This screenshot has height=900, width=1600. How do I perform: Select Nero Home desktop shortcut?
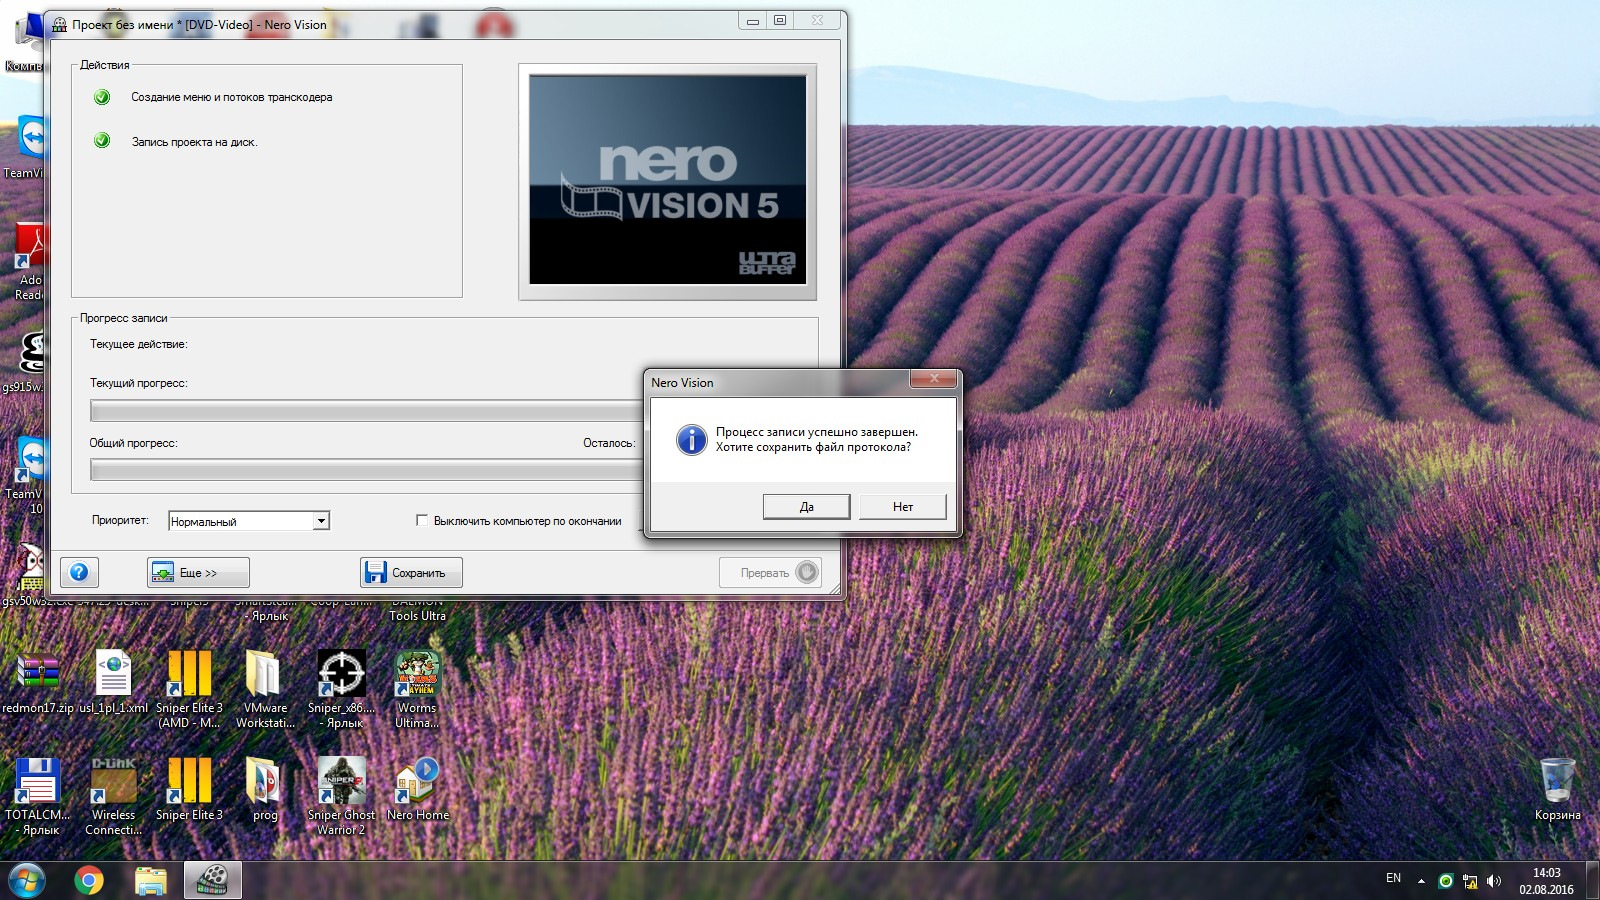(418, 789)
